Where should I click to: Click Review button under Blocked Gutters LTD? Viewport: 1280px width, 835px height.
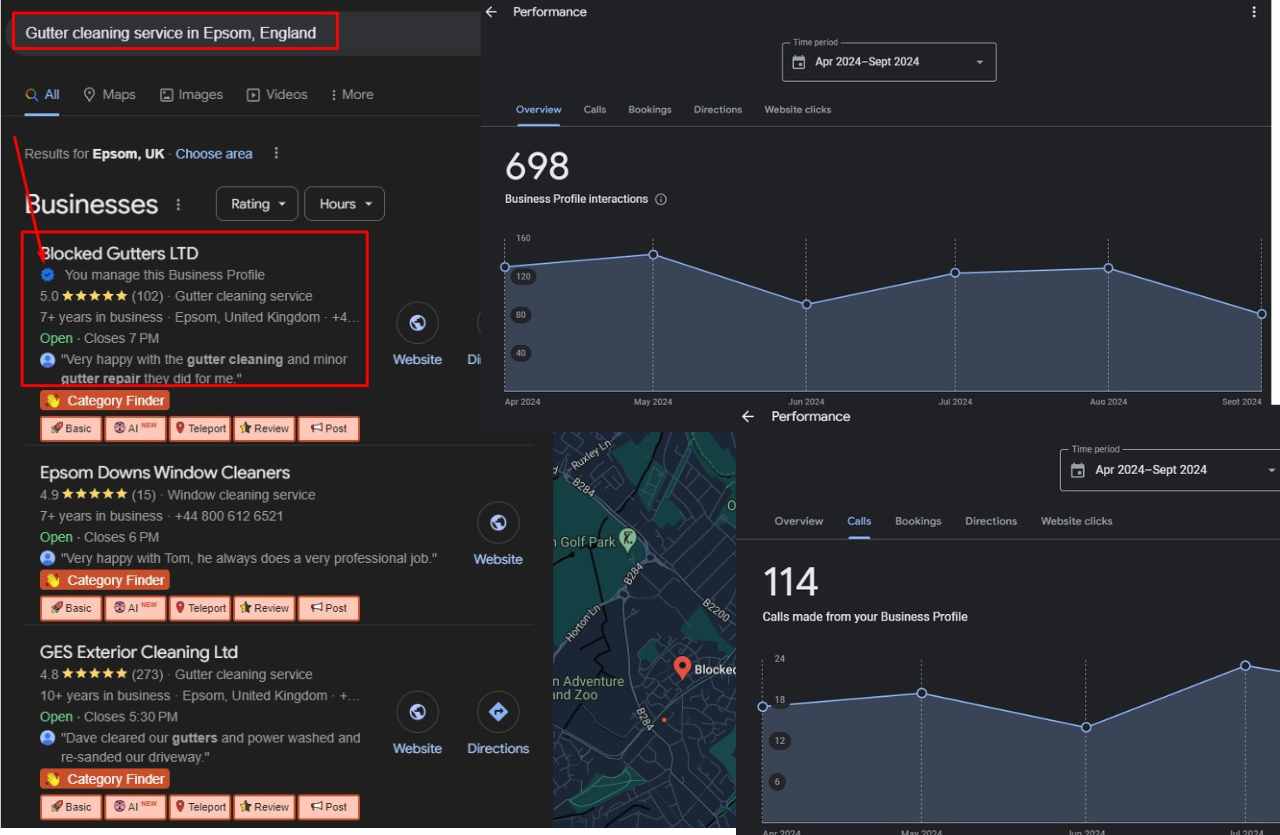click(x=264, y=429)
